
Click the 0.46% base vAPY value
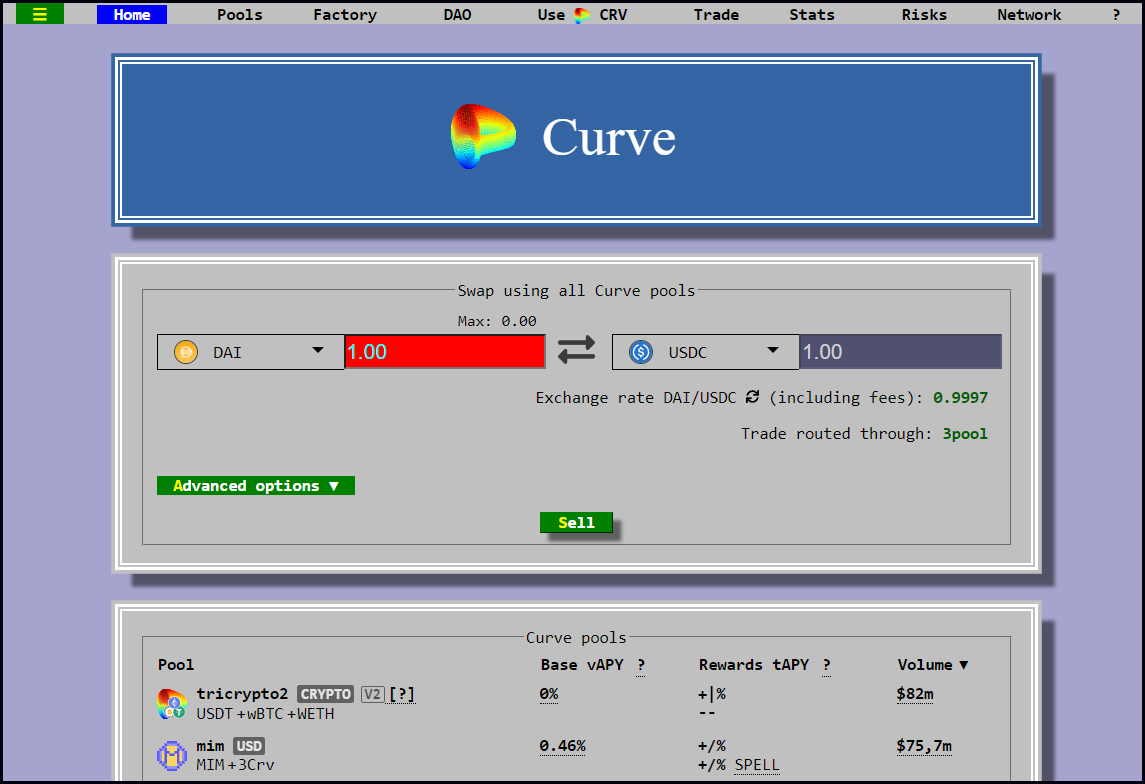pyautogui.click(x=562, y=746)
